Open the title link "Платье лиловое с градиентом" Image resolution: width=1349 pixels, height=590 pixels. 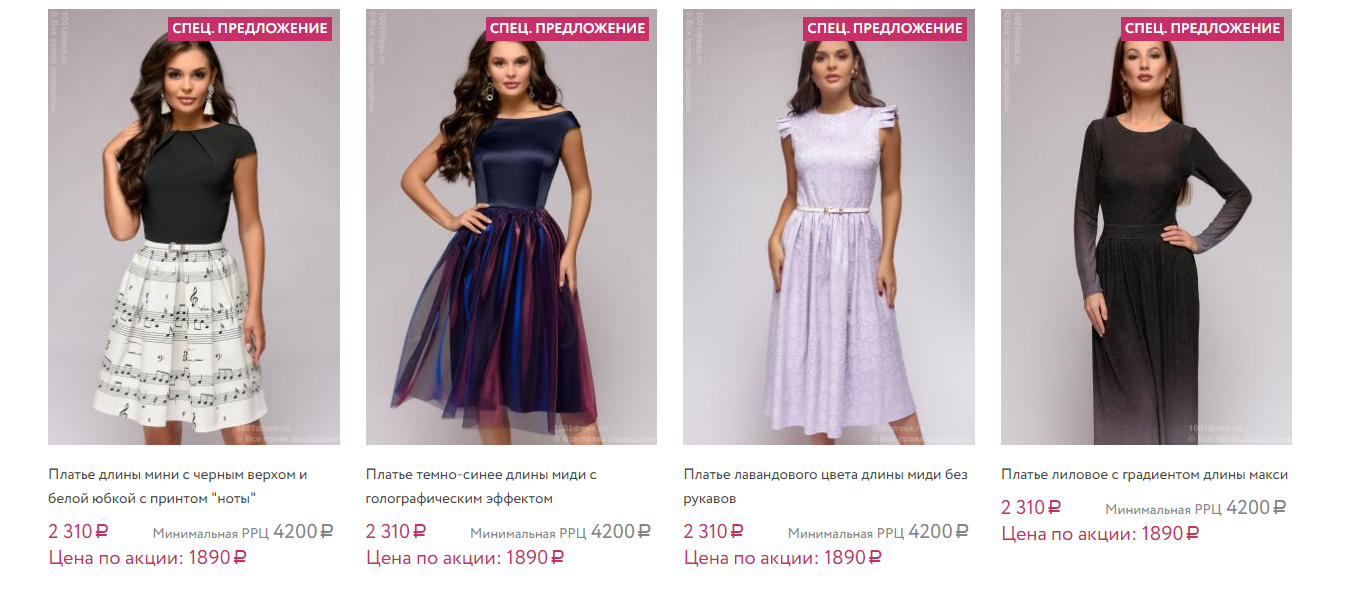coord(1144,475)
